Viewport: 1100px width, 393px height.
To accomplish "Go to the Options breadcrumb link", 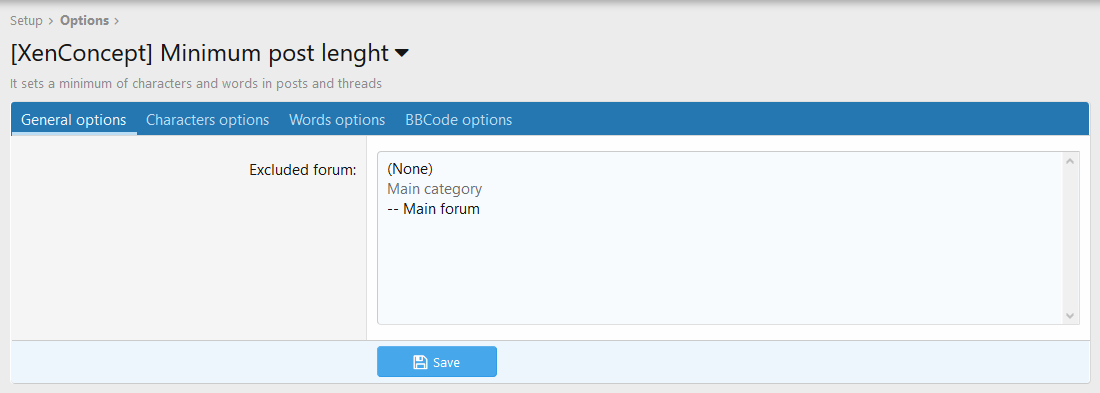I will pos(84,21).
